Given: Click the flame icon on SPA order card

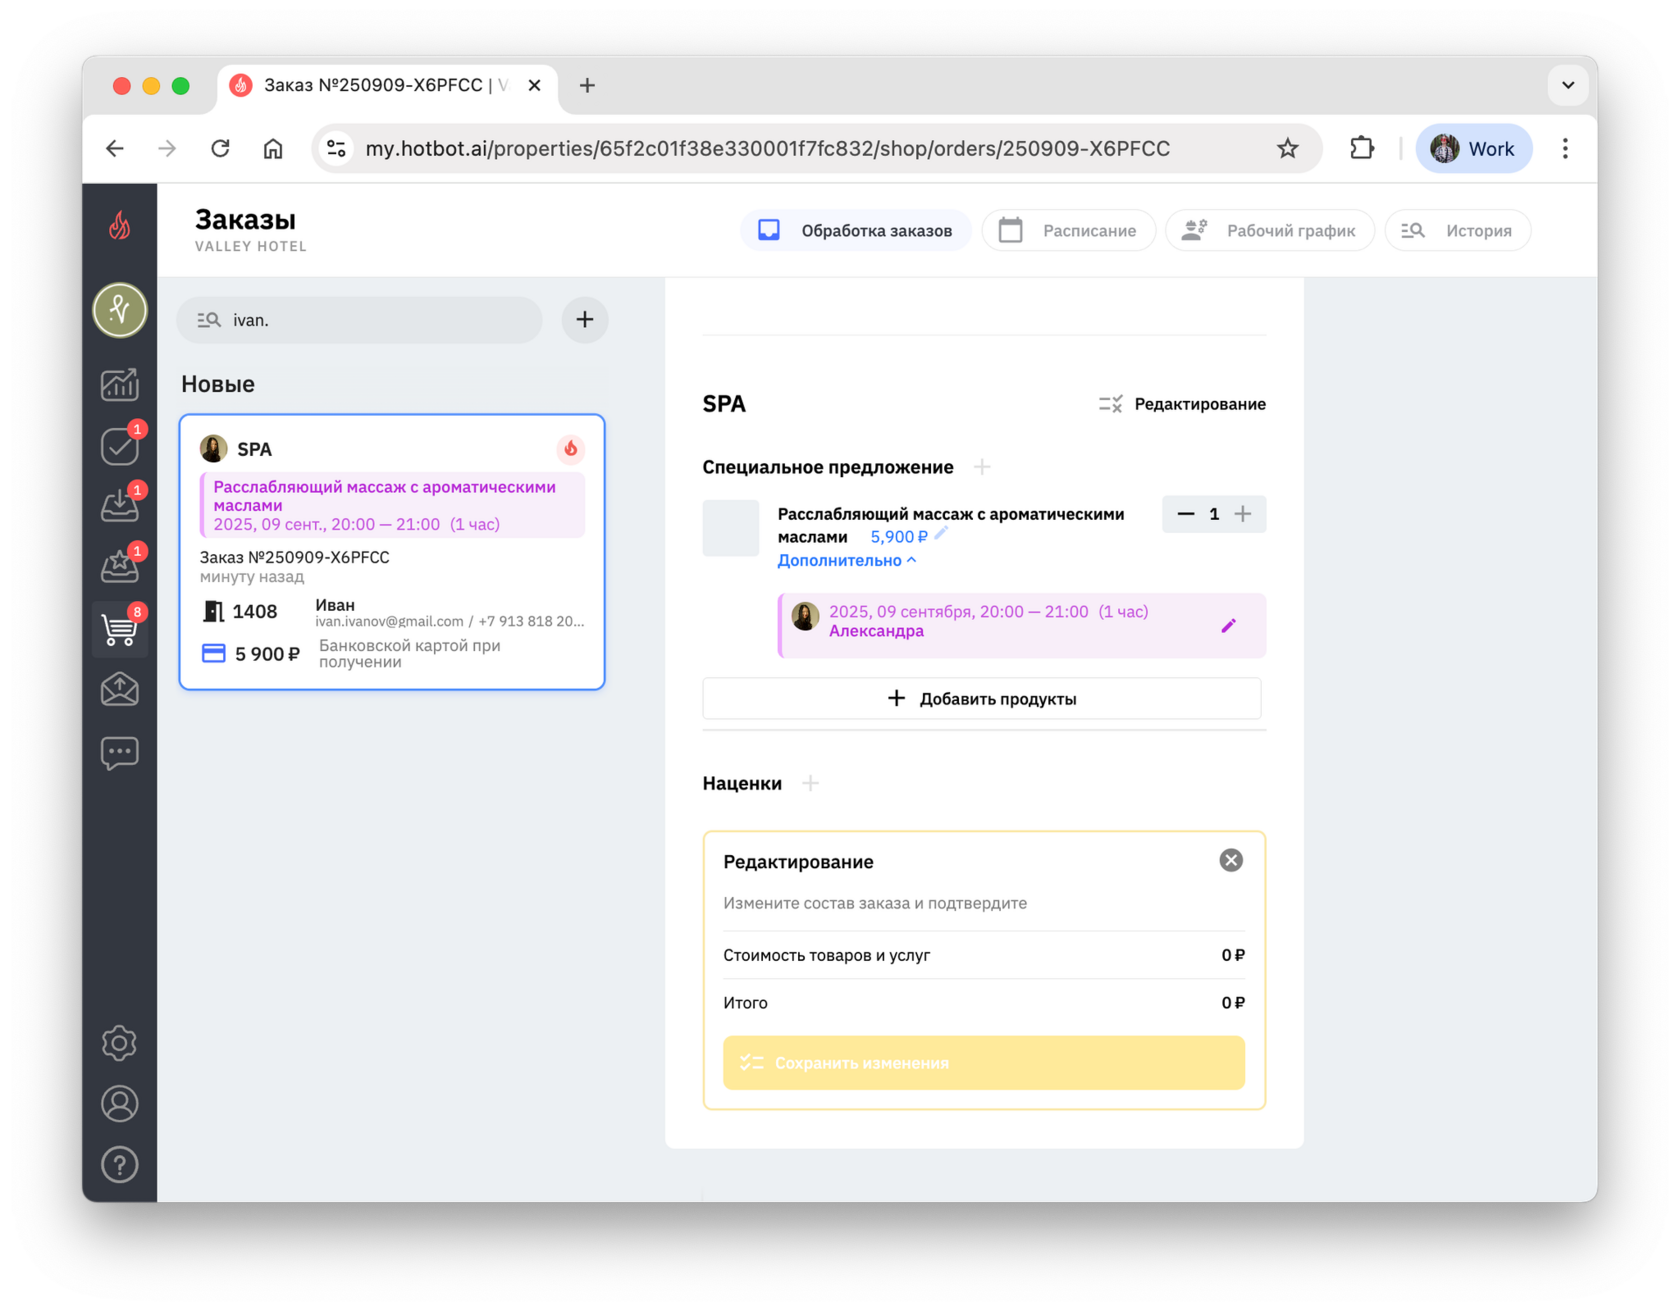Looking at the screenshot, I should tap(571, 449).
